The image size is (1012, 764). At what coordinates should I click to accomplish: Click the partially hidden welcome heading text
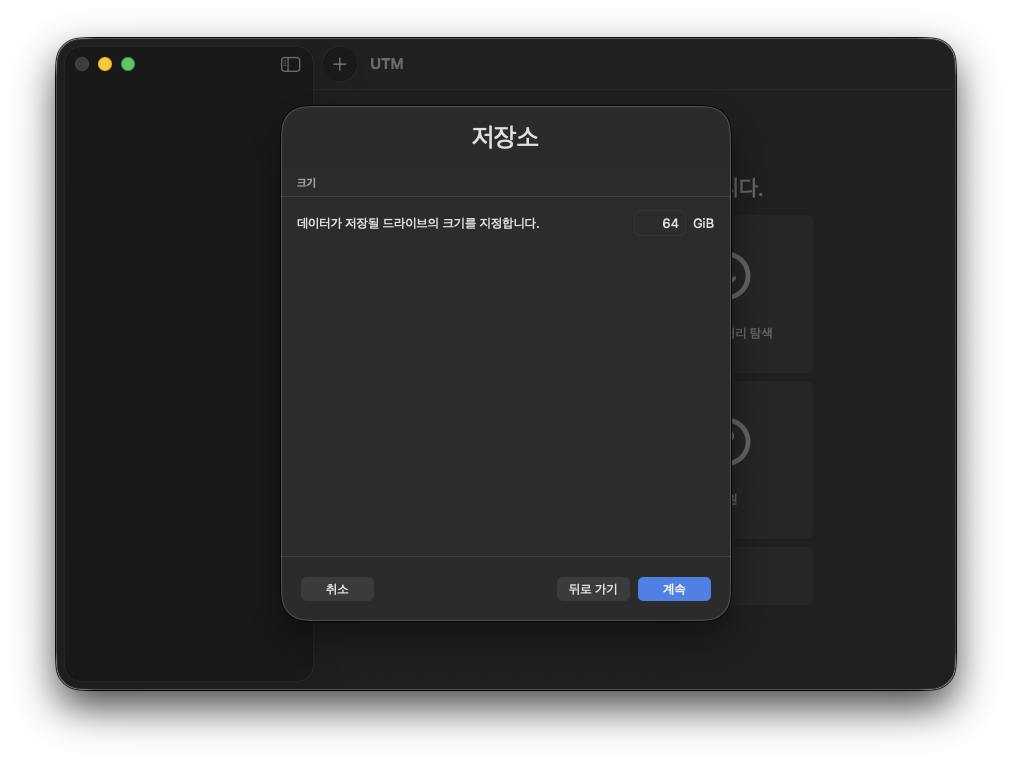747,188
